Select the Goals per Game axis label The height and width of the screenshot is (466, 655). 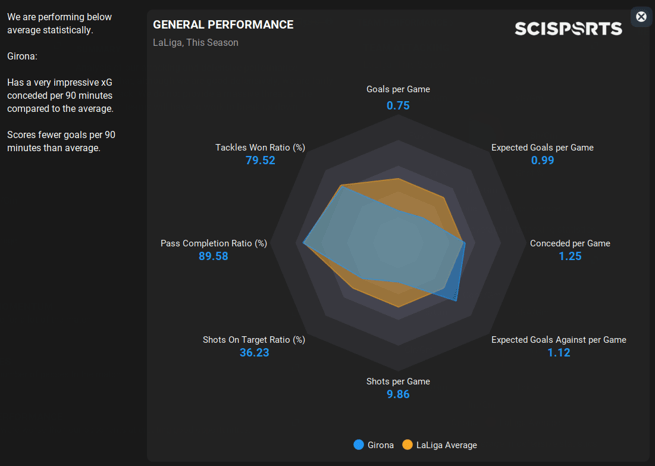pyautogui.click(x=398, y=90)
